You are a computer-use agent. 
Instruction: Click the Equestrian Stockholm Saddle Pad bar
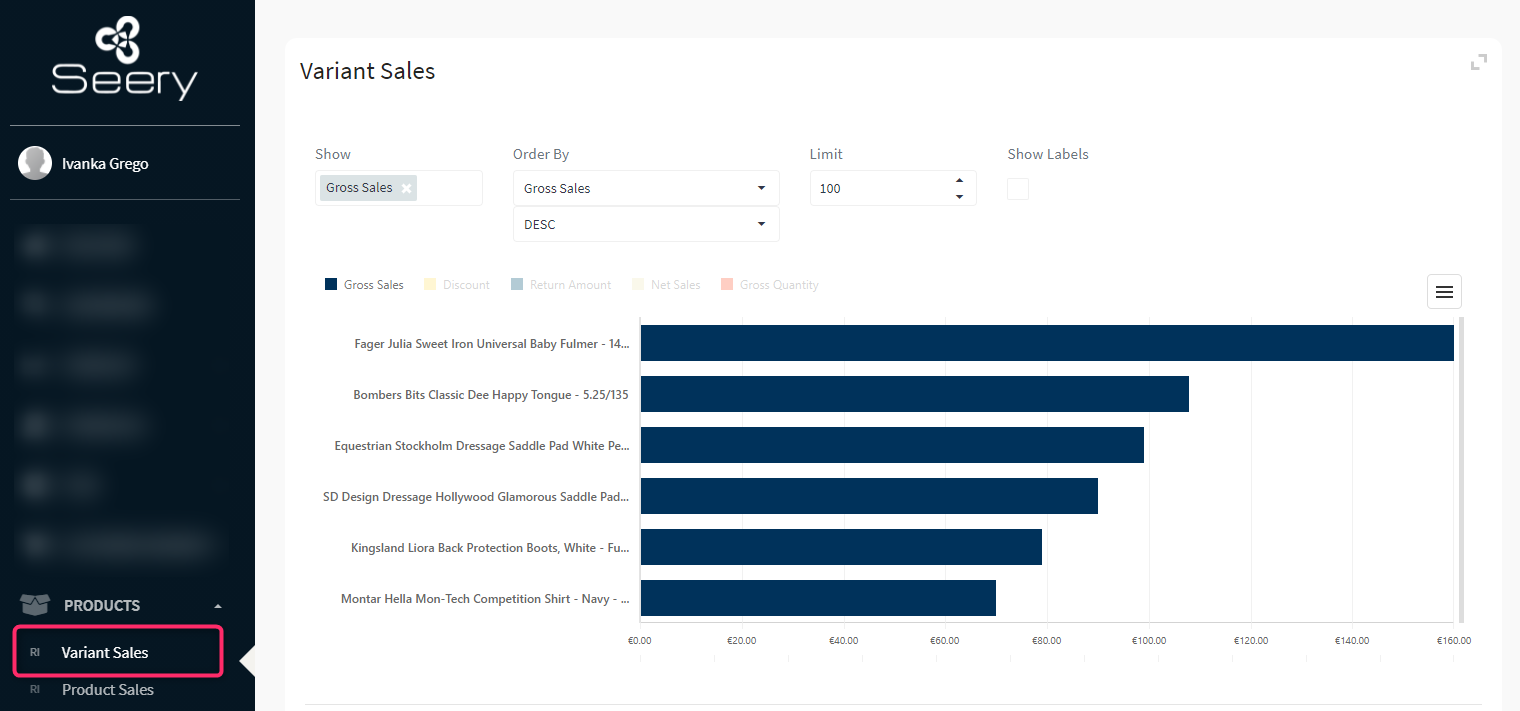tap(892, 445)
